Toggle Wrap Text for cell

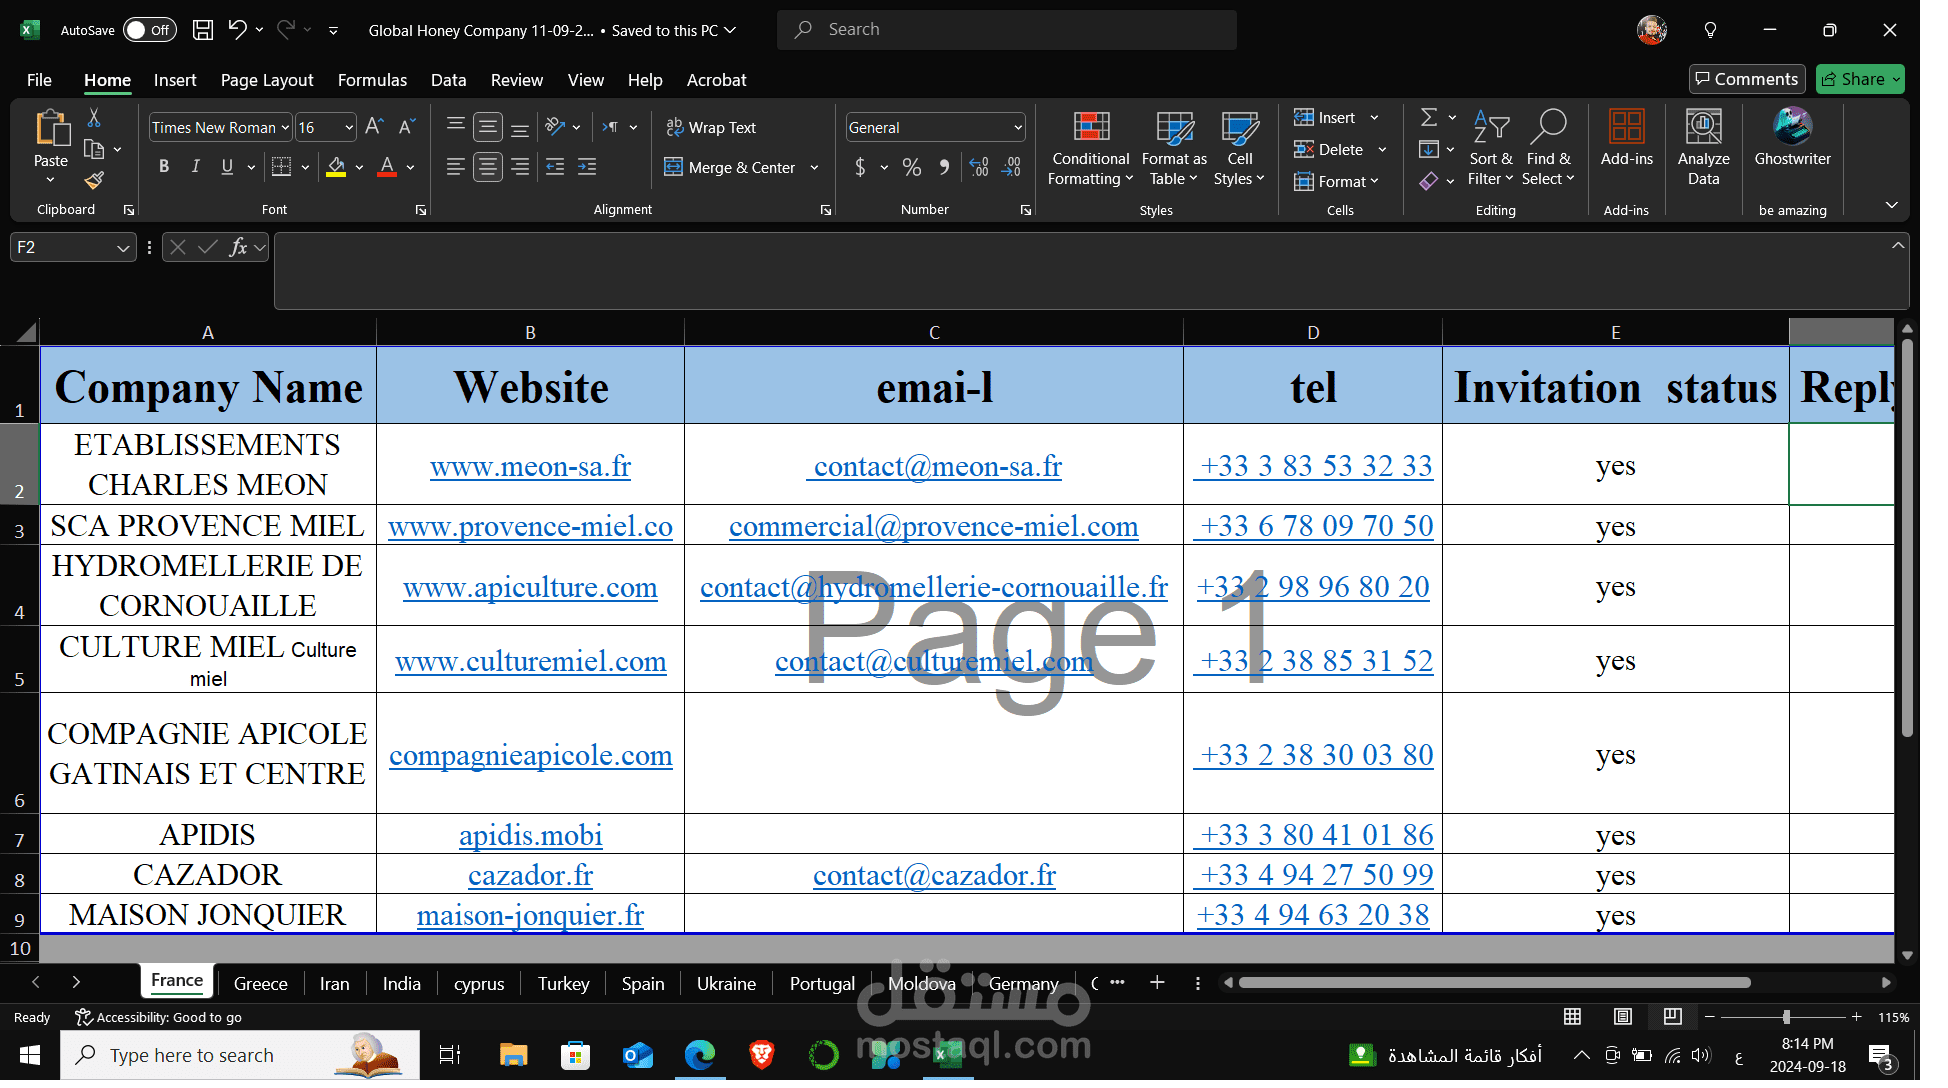coord(711,128)
